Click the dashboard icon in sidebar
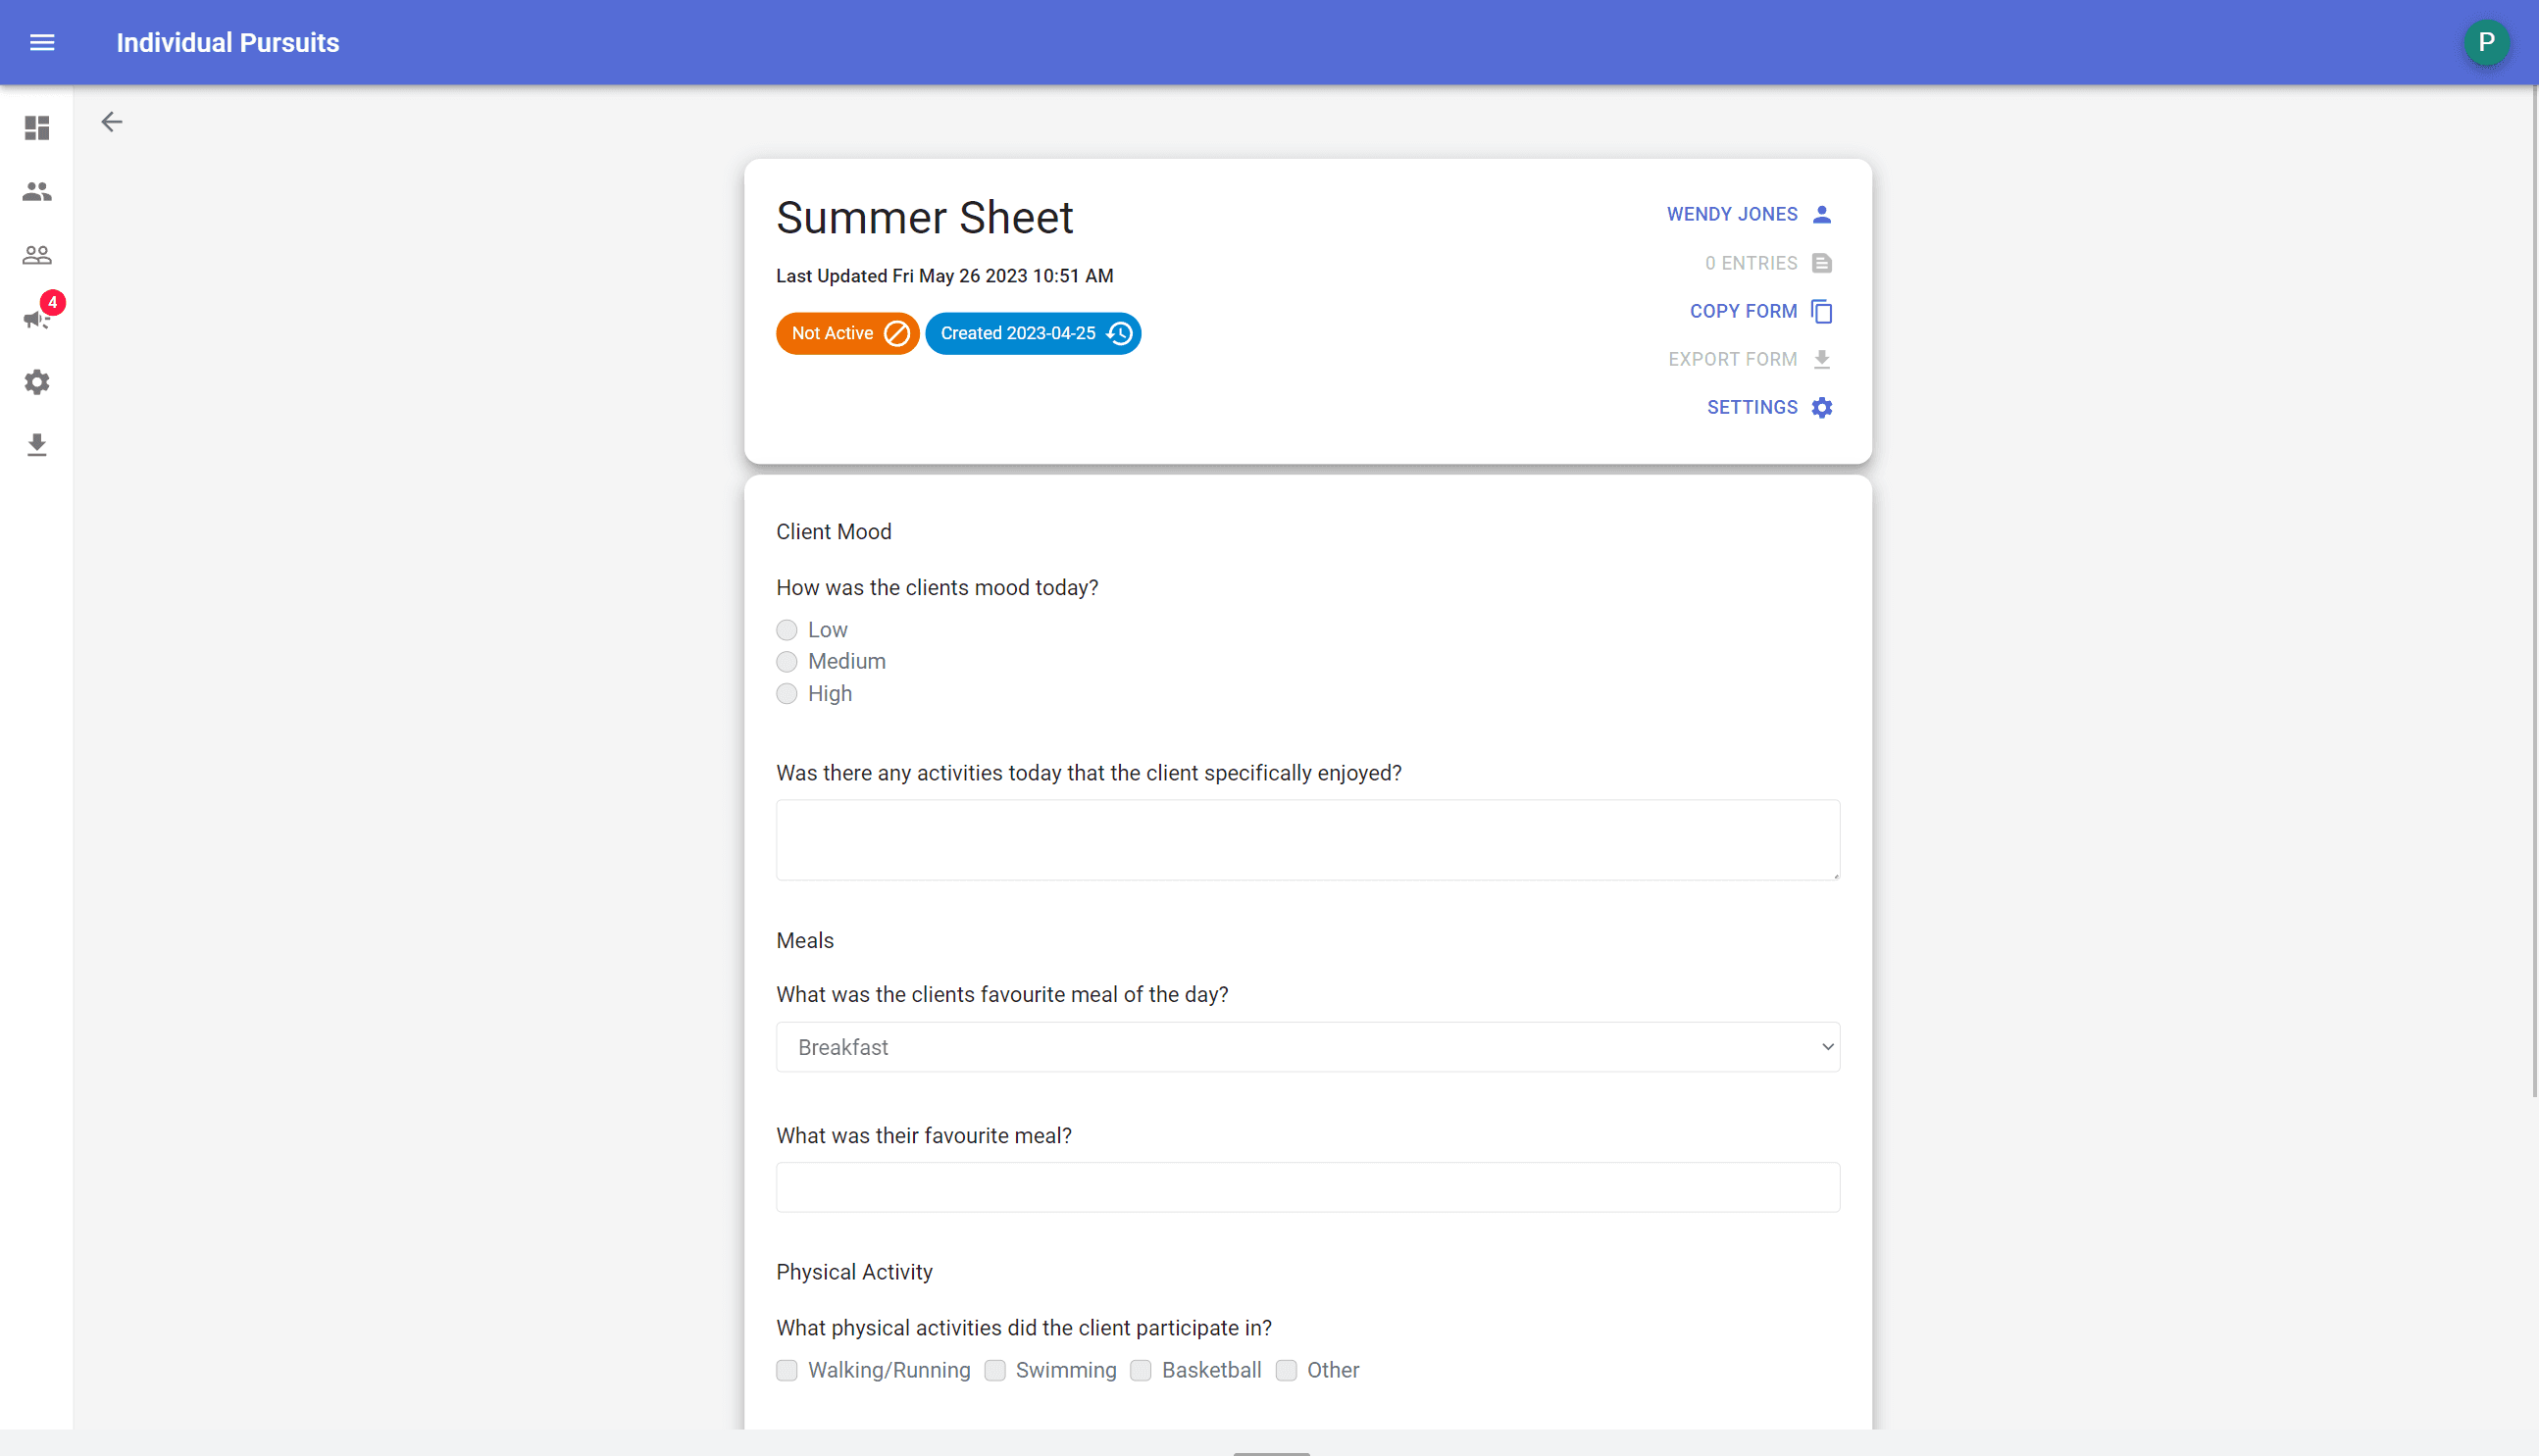Viewport: 2539px width, 1456px height. (x=37, y=128)
